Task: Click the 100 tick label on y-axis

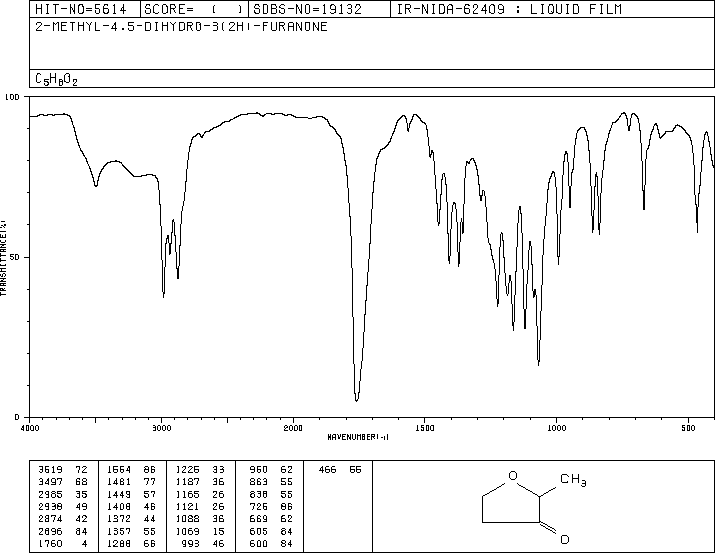Action: (12, 97)
